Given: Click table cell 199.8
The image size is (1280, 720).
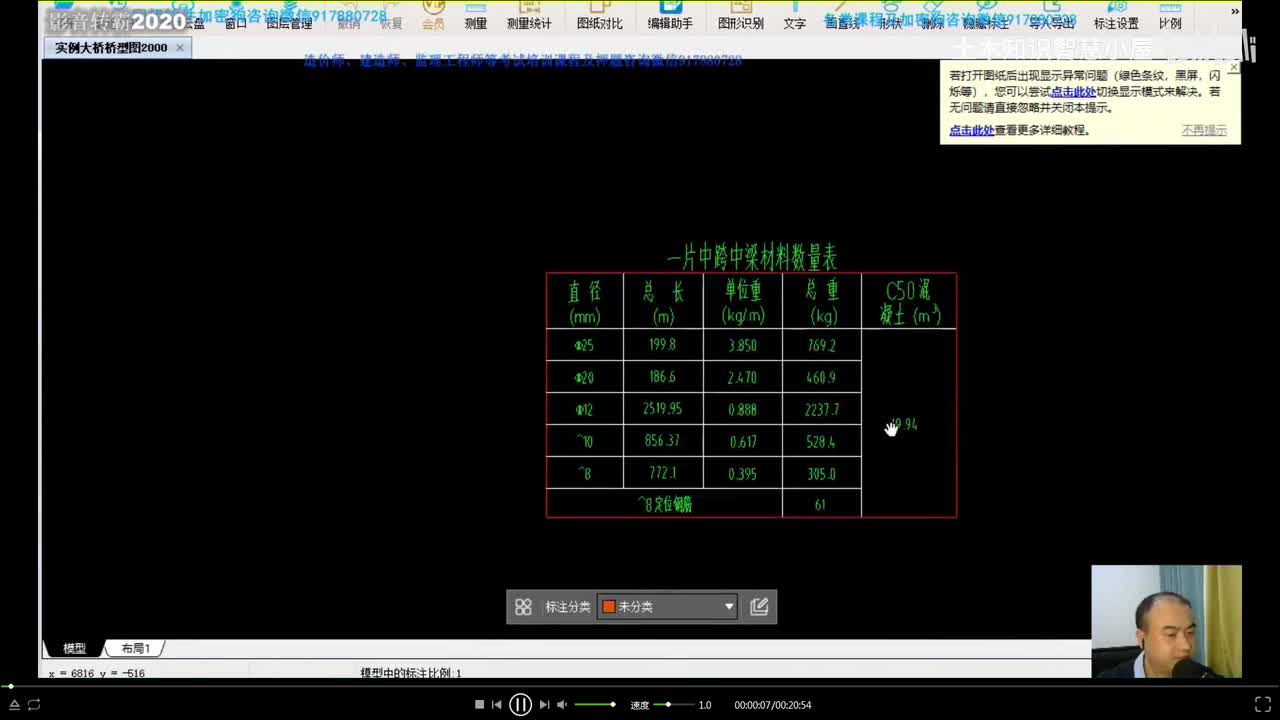Looking at the screenshot, I should tap(662, 345).
